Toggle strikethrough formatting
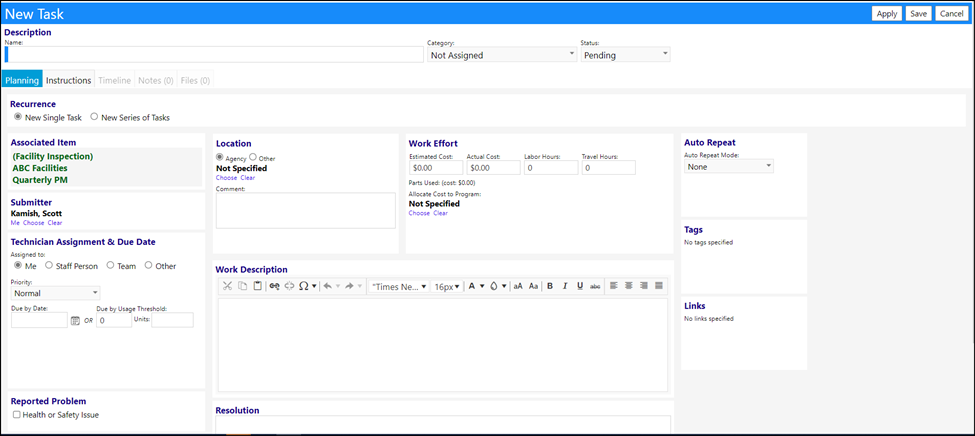Screen dimensions: 975x436 click(595, 286)
